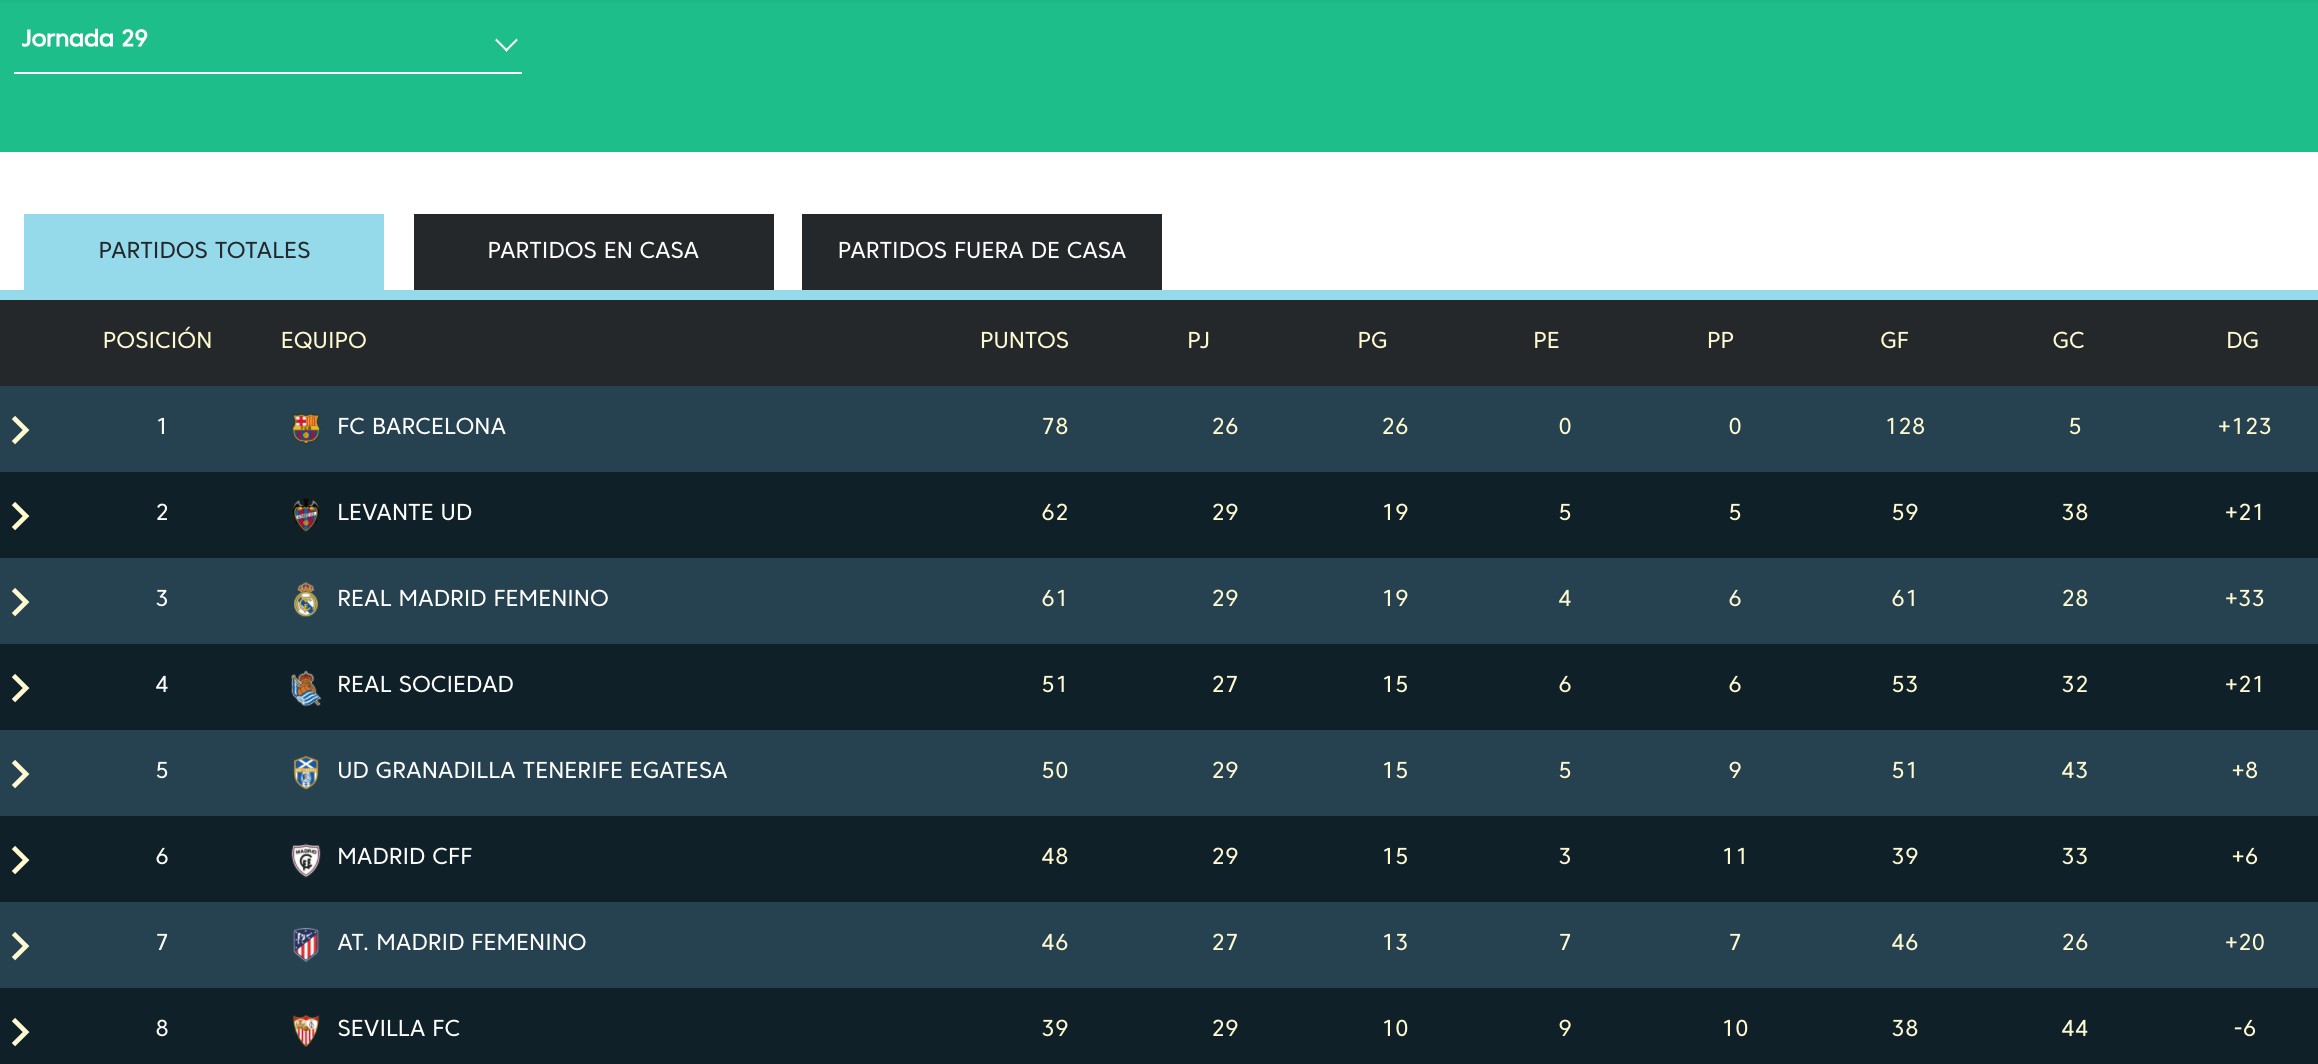Click the PG column header
Viewport: 2318px width, 1064px height.
point(1372,341)
